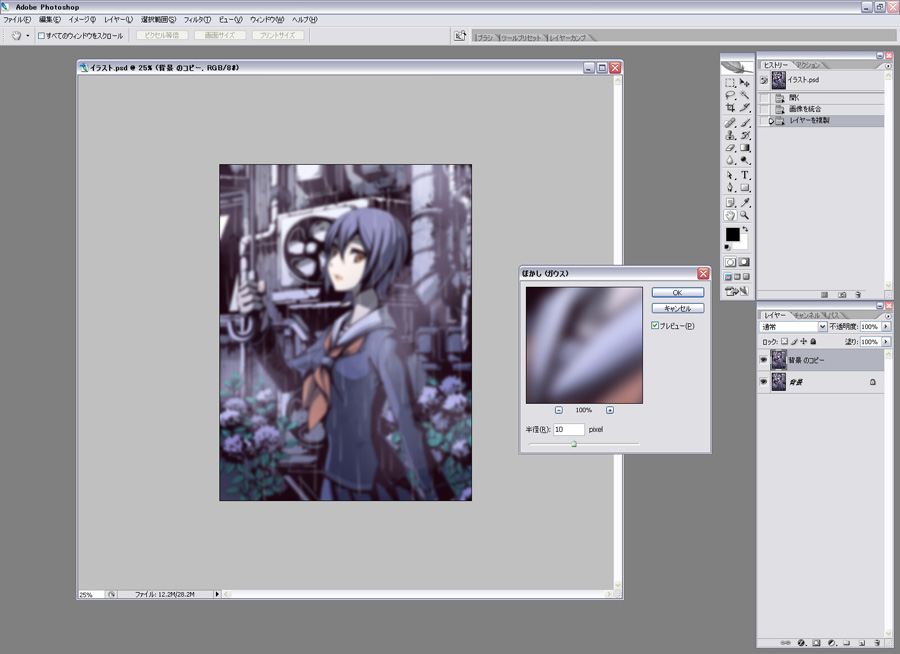Select the Lasso tool
Image resolution: width=900 pixels, height=654 pixels.
(730, 95)
